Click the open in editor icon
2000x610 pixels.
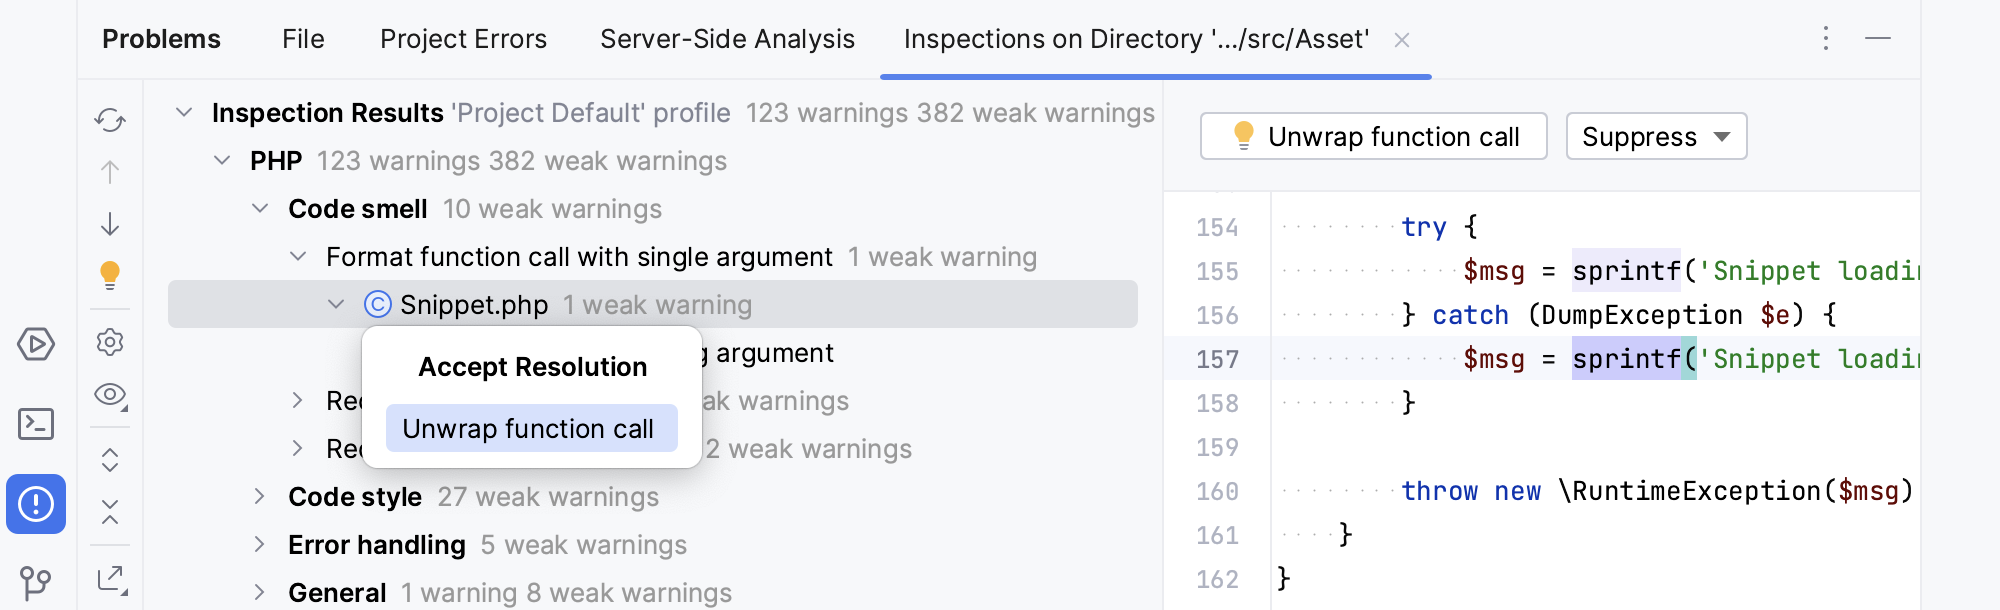110,577
